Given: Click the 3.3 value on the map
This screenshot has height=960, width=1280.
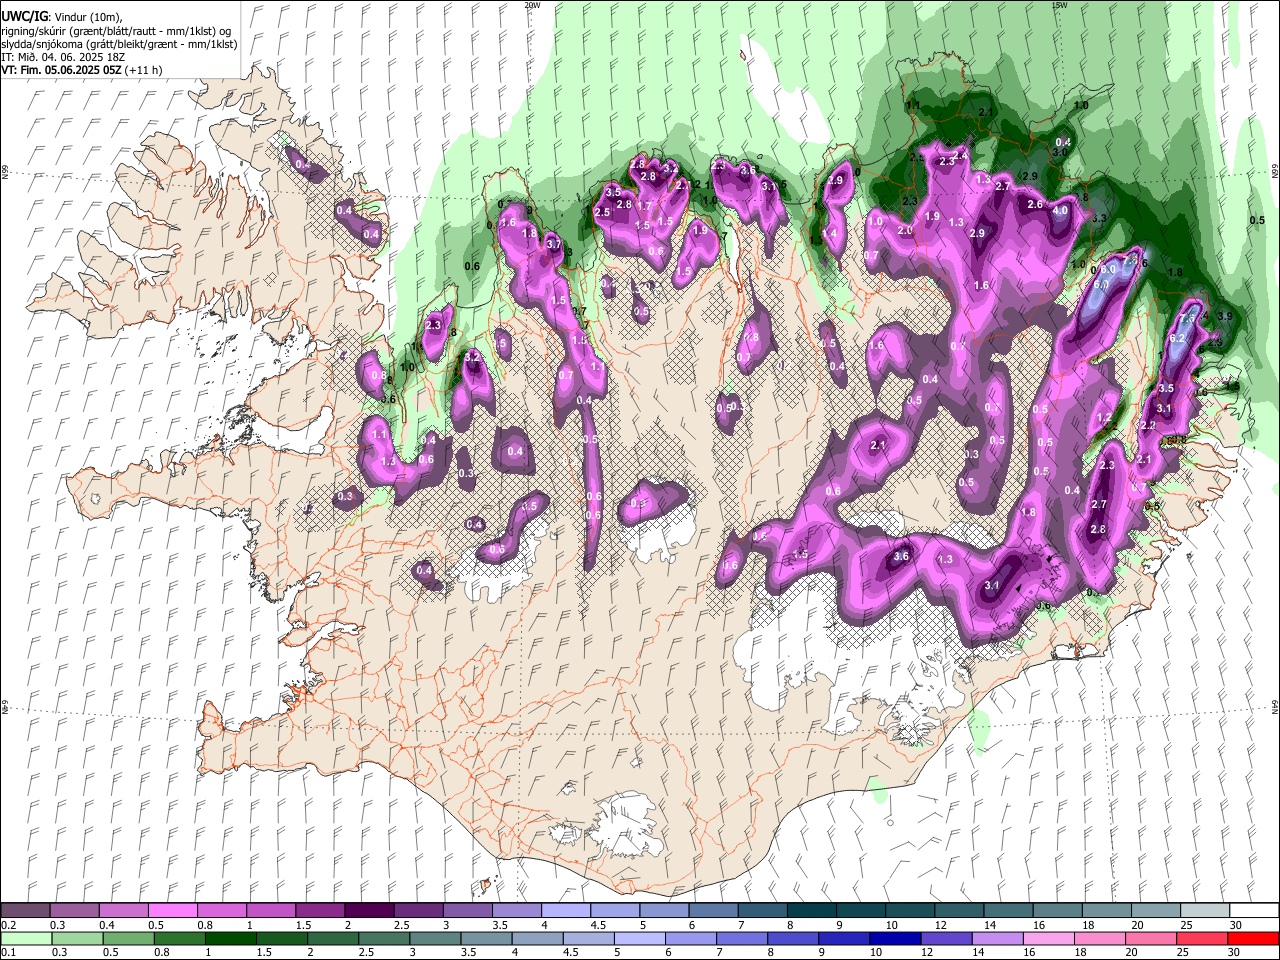Looking at the screenshot, I should point(1099,217).
